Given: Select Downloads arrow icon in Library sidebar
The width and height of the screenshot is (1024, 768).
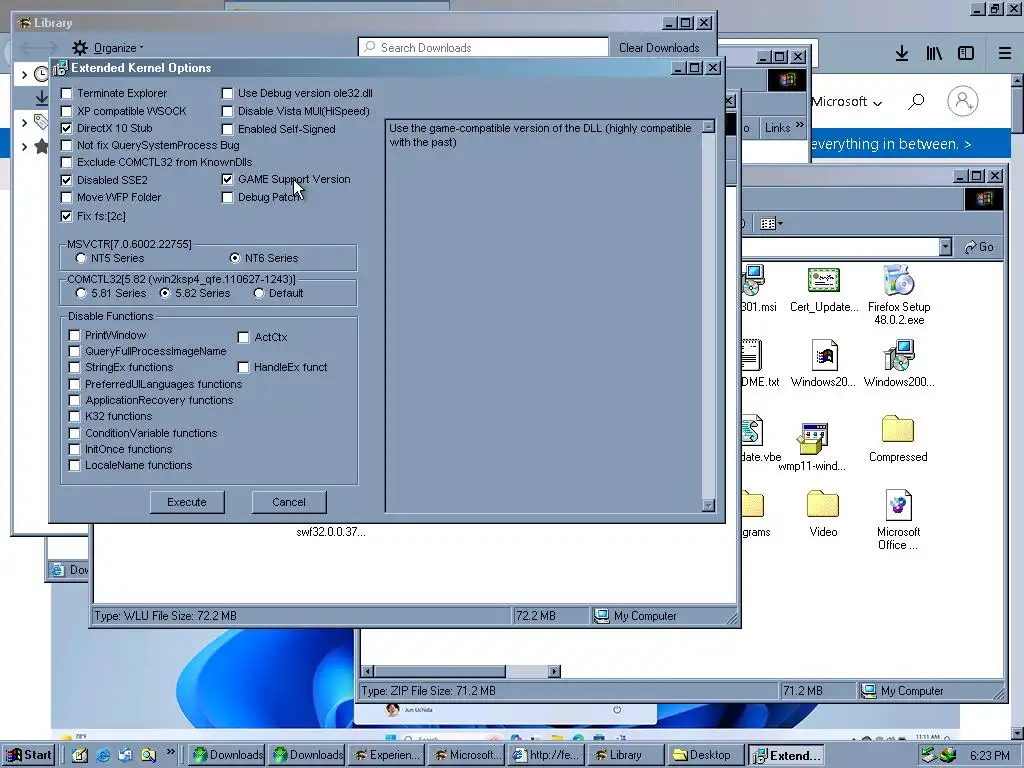Looking at the screenshot, I should [41, 98].
